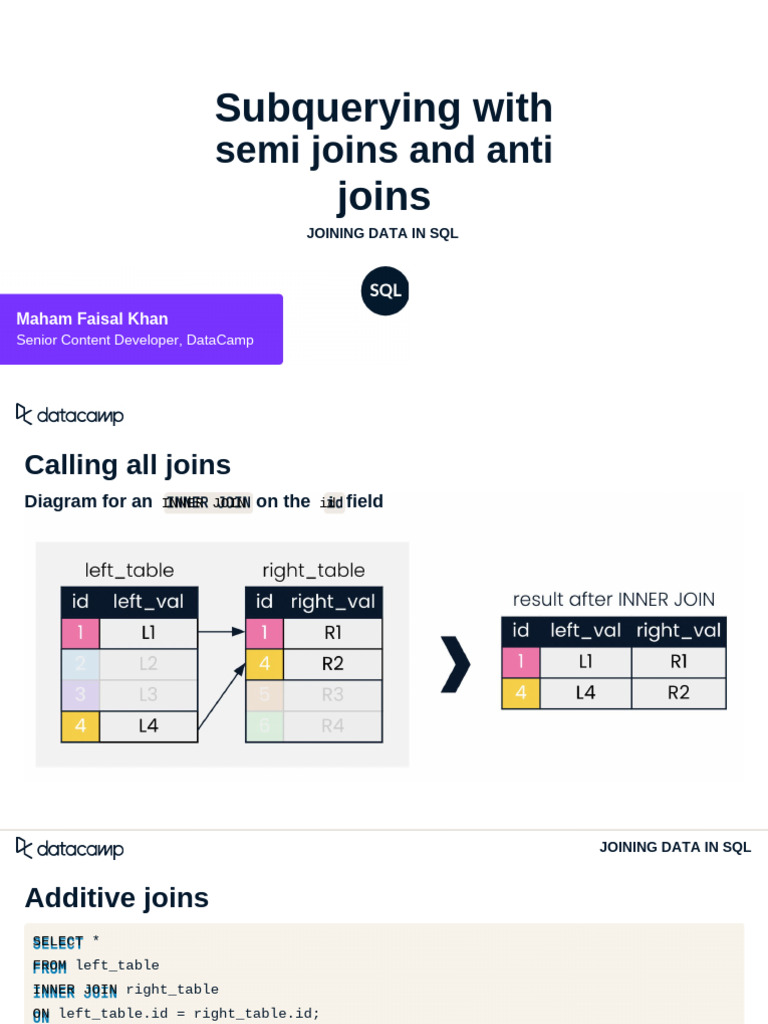Click the R2 cell in the result table
The width and height of the screenshot is (768, 1024).
[x=679, y=692]
